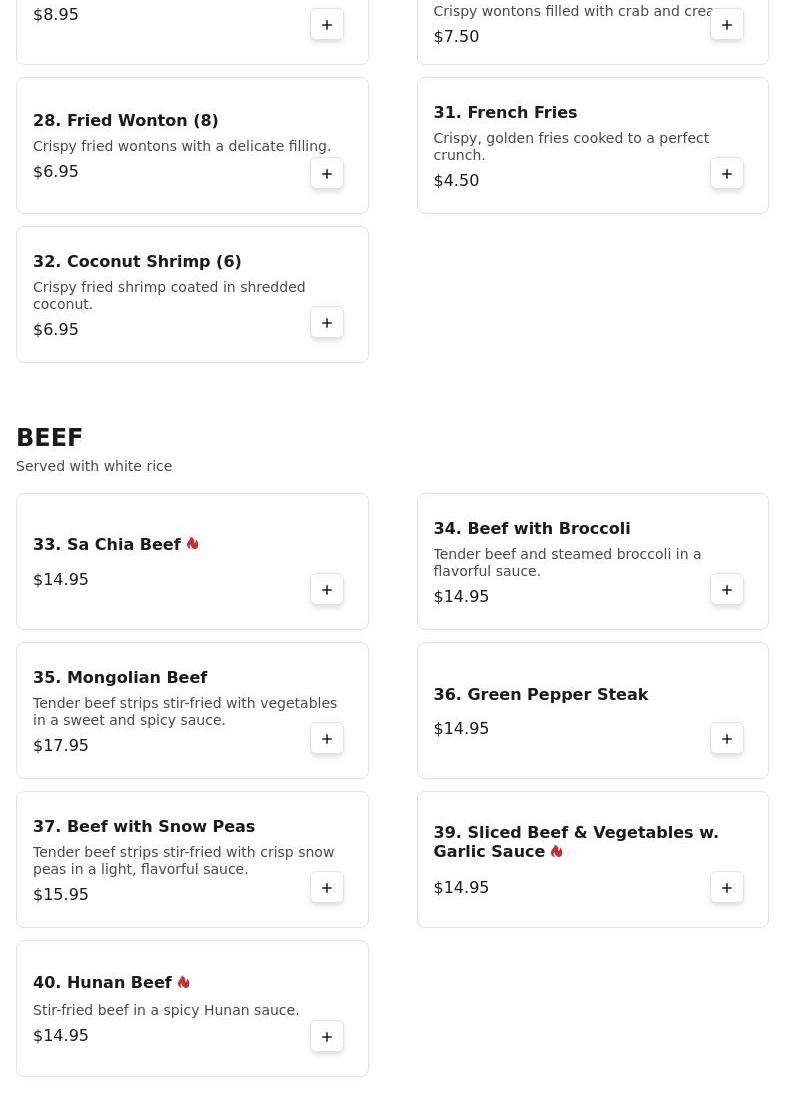Add Fried Wonton (8) to order
785x1098 pixels.
click(327, 174)
